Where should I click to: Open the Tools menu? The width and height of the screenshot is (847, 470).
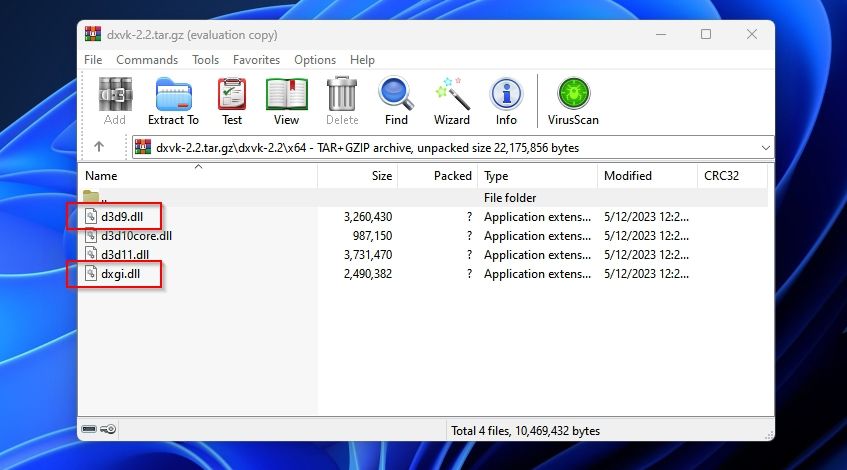click(205, 60)
